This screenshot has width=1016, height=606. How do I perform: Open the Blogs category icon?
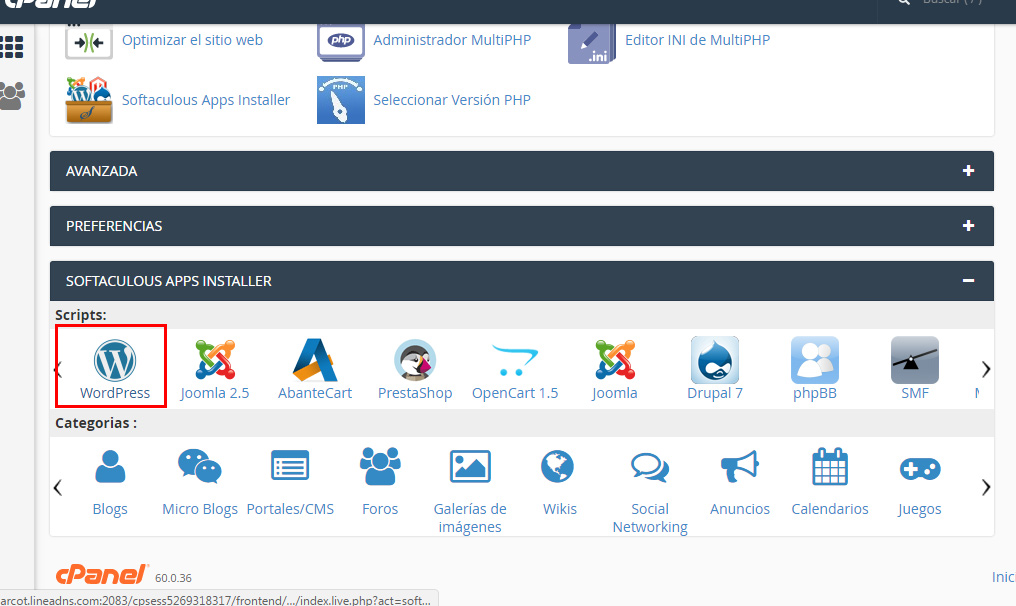[110, 467]
